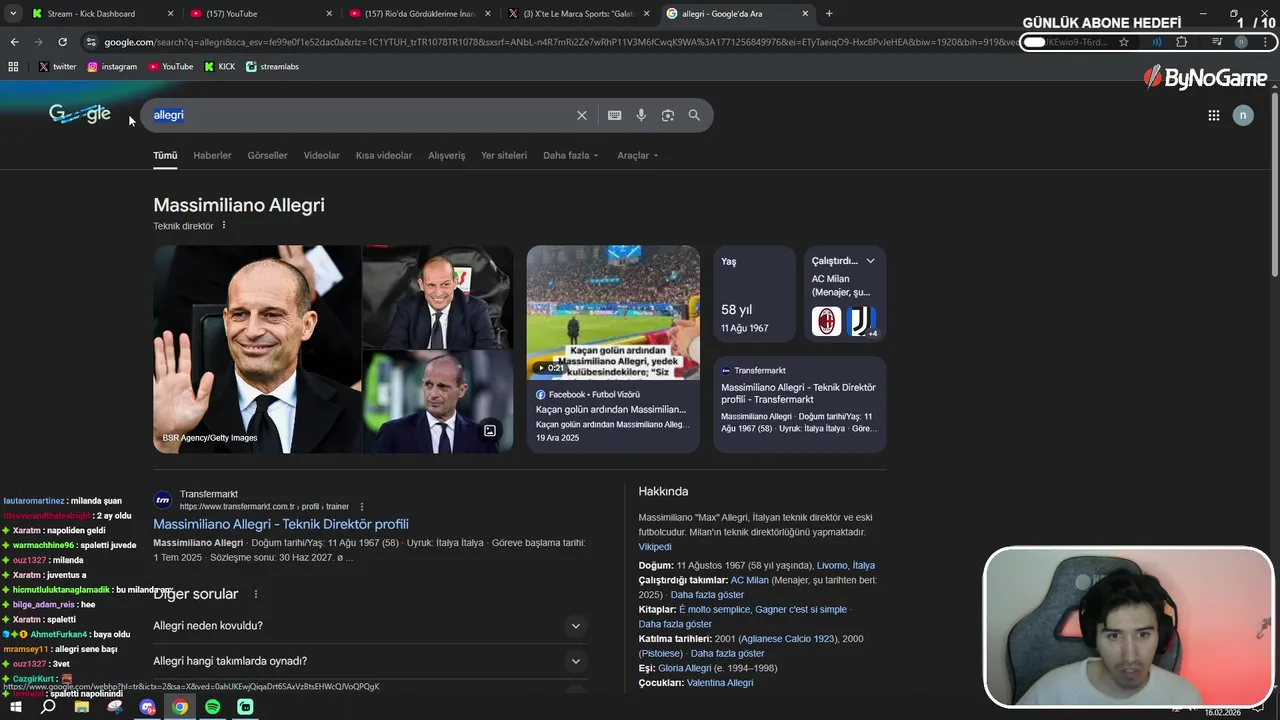This screenshot has width=1280, height=720.
Task: Go to the Google logo homepage
Action: 80,114
